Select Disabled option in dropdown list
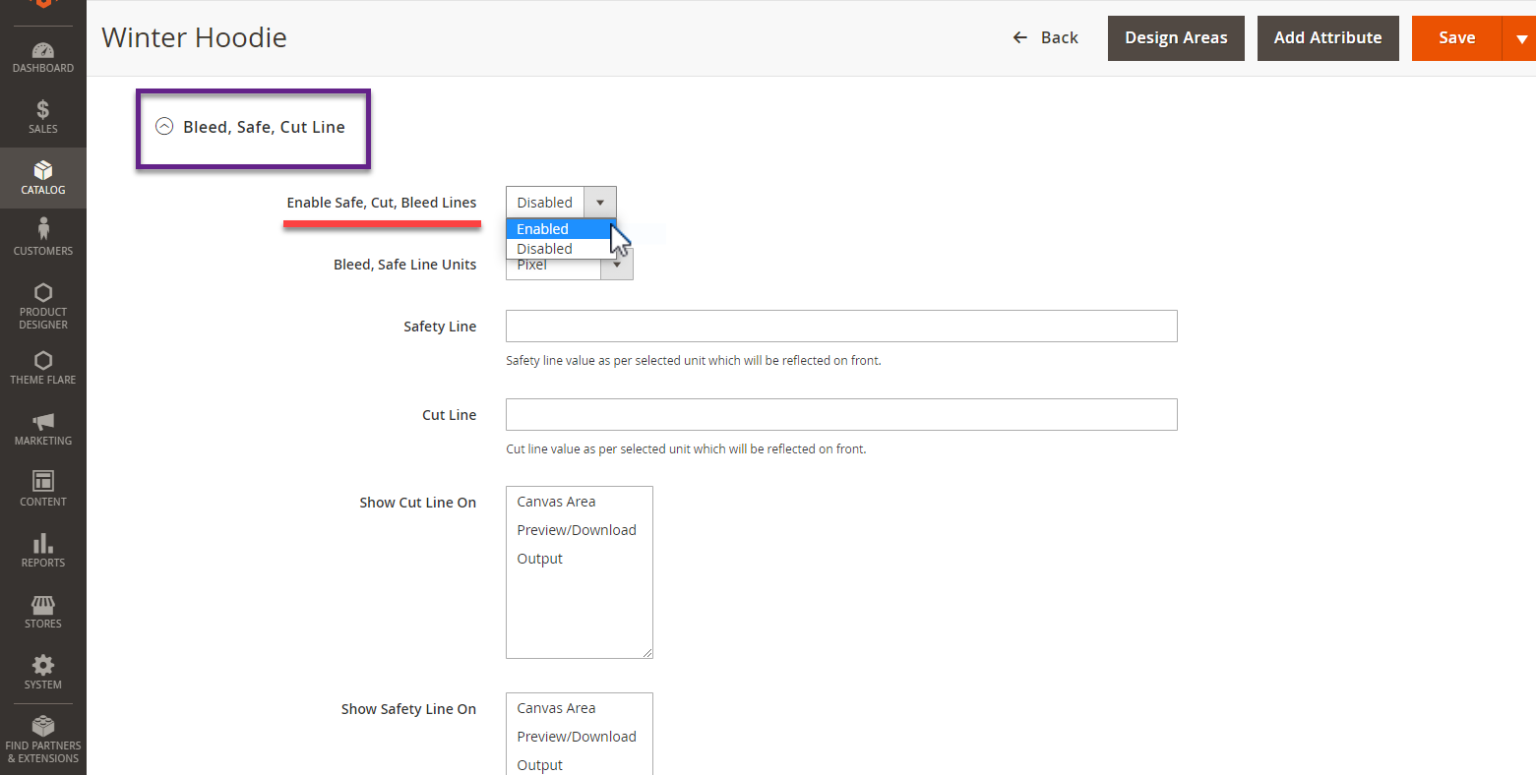Image resolution: width=1536 pixels, height=775 pixels. (545, 249)
